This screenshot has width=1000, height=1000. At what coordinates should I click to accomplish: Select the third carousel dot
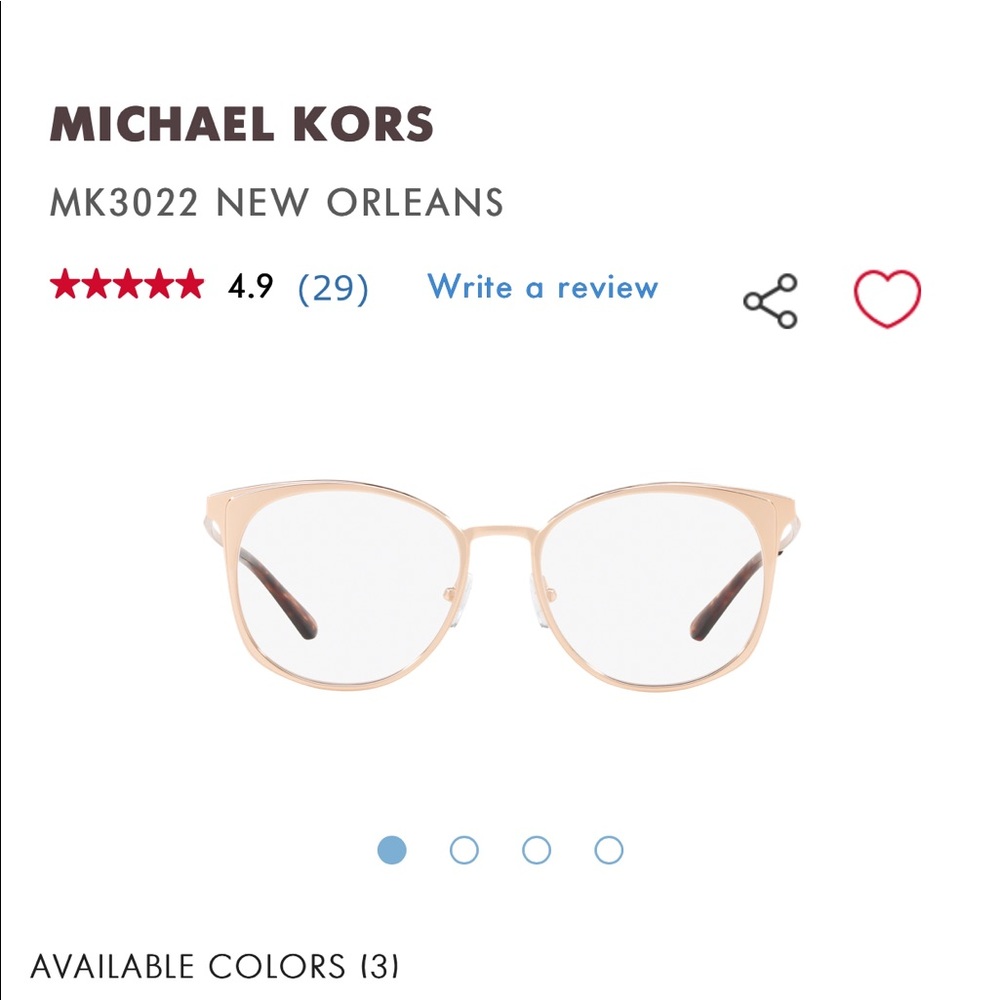click(x=534, y=850)
